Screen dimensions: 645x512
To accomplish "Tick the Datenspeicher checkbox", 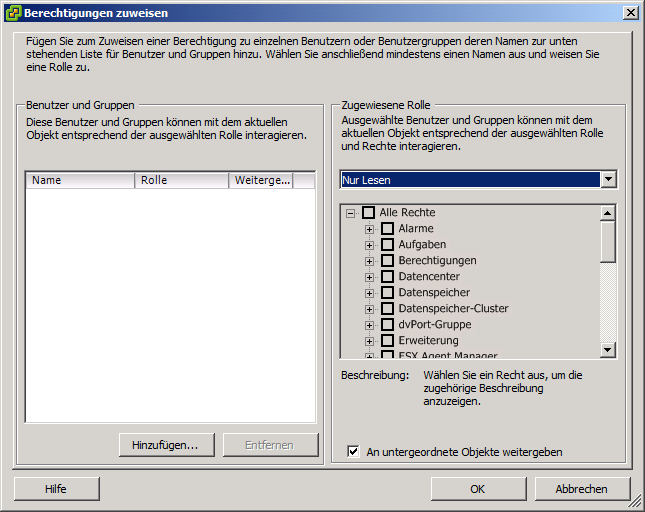I will tap(387, 292).
